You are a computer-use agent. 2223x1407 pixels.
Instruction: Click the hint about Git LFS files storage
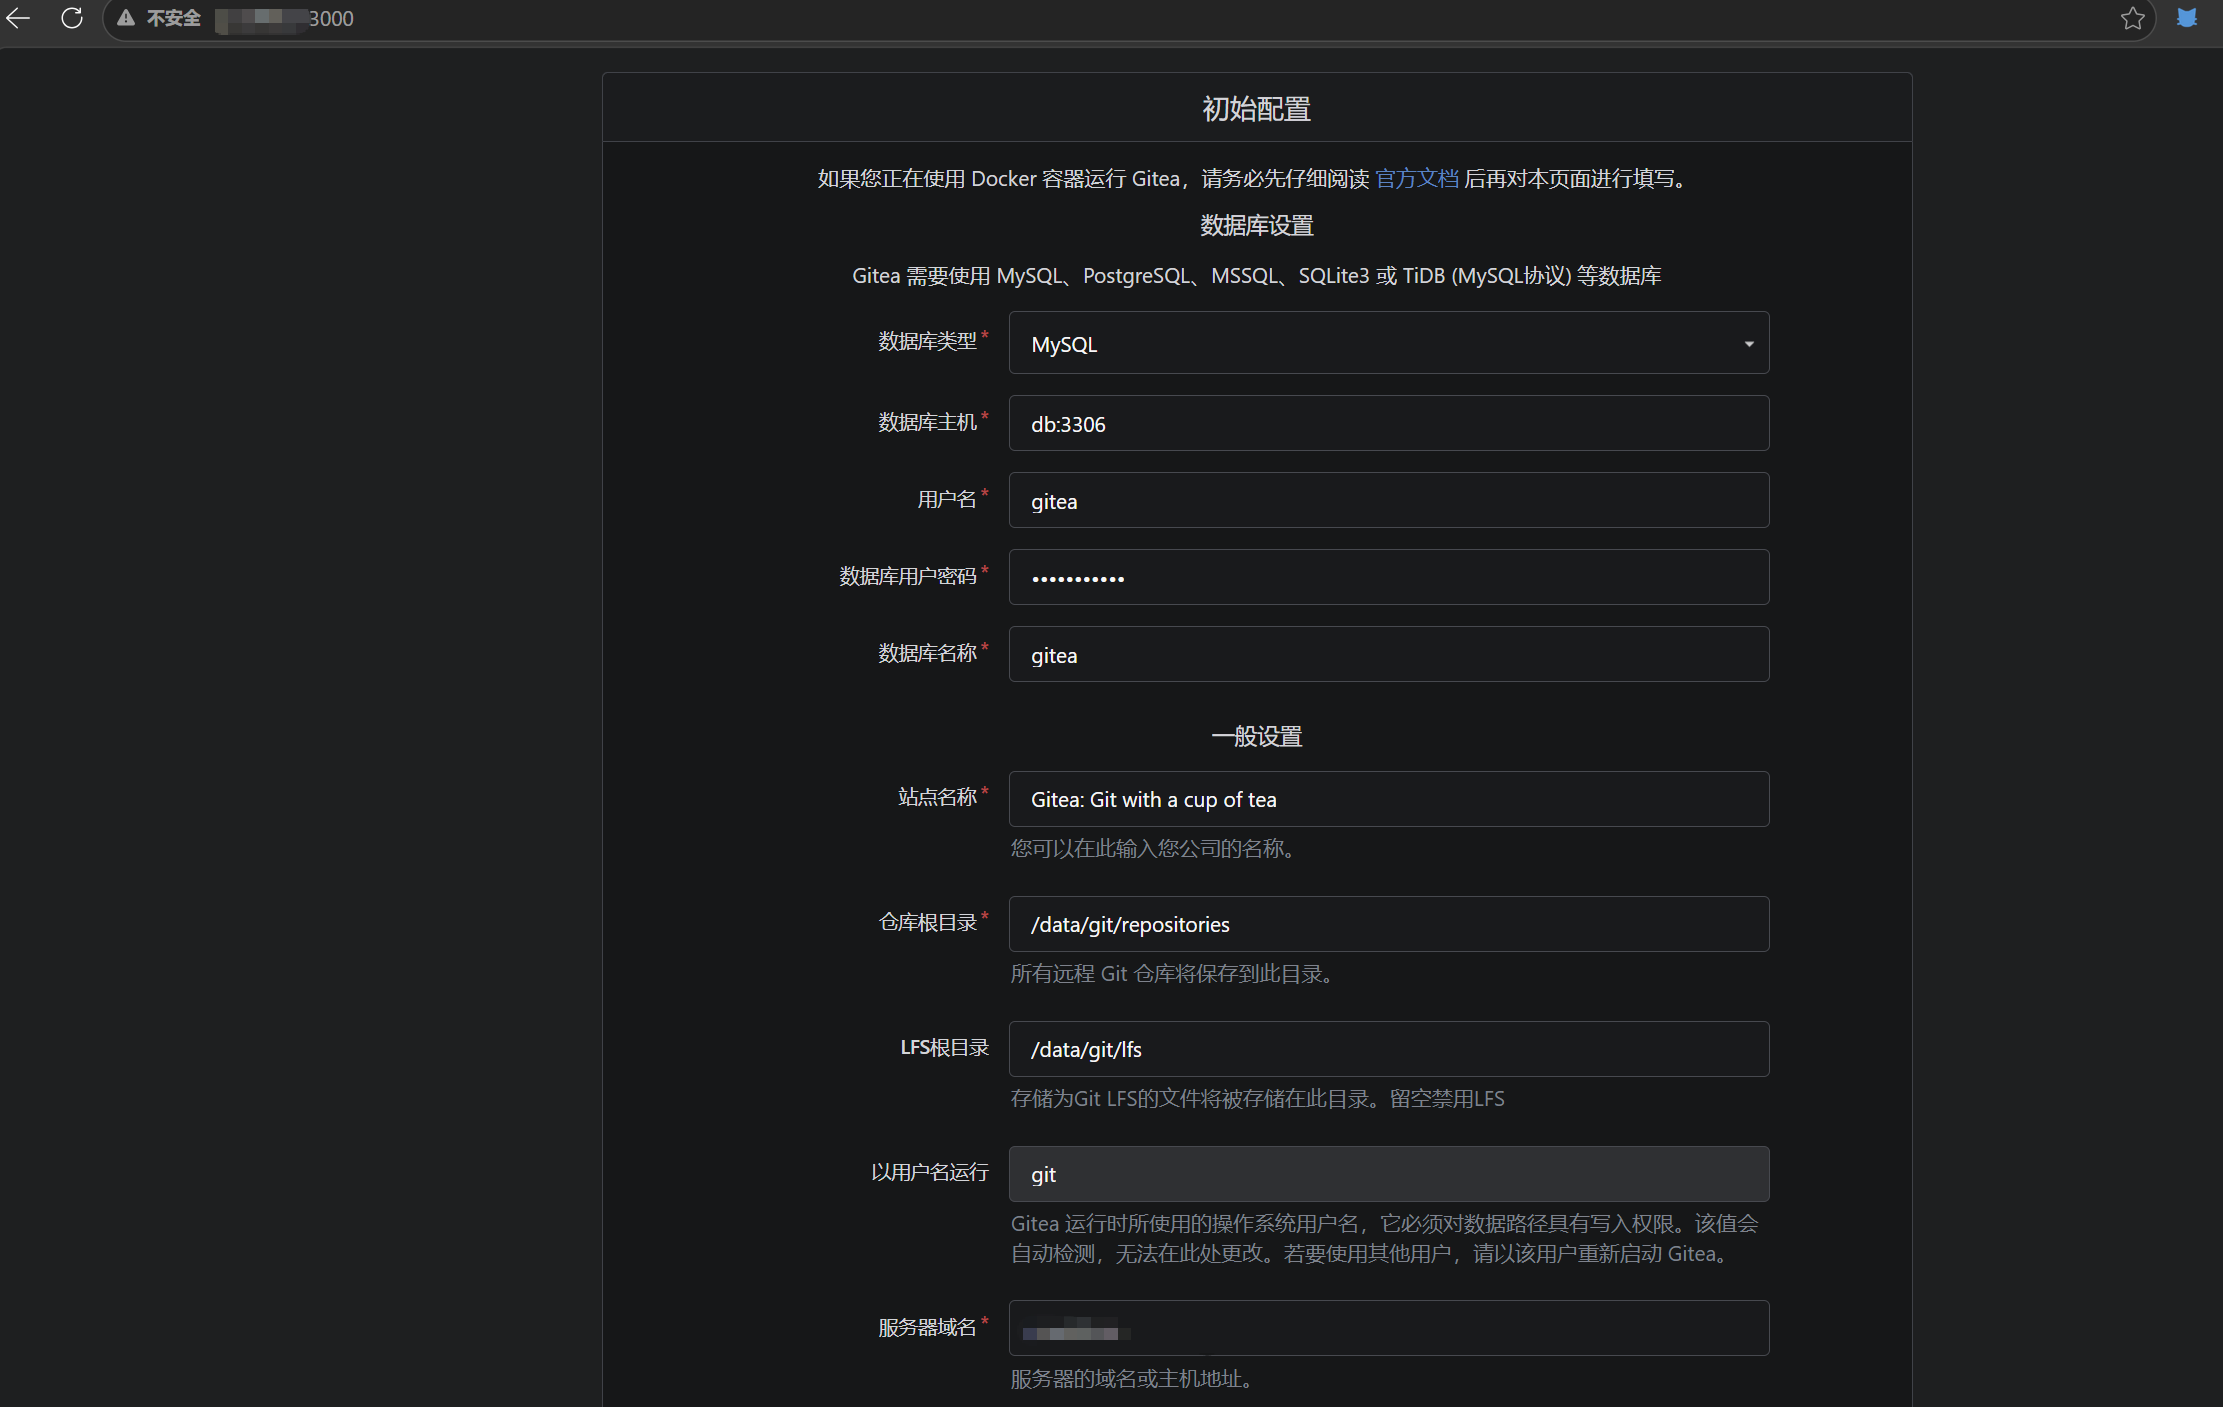pos(1257,1099)
